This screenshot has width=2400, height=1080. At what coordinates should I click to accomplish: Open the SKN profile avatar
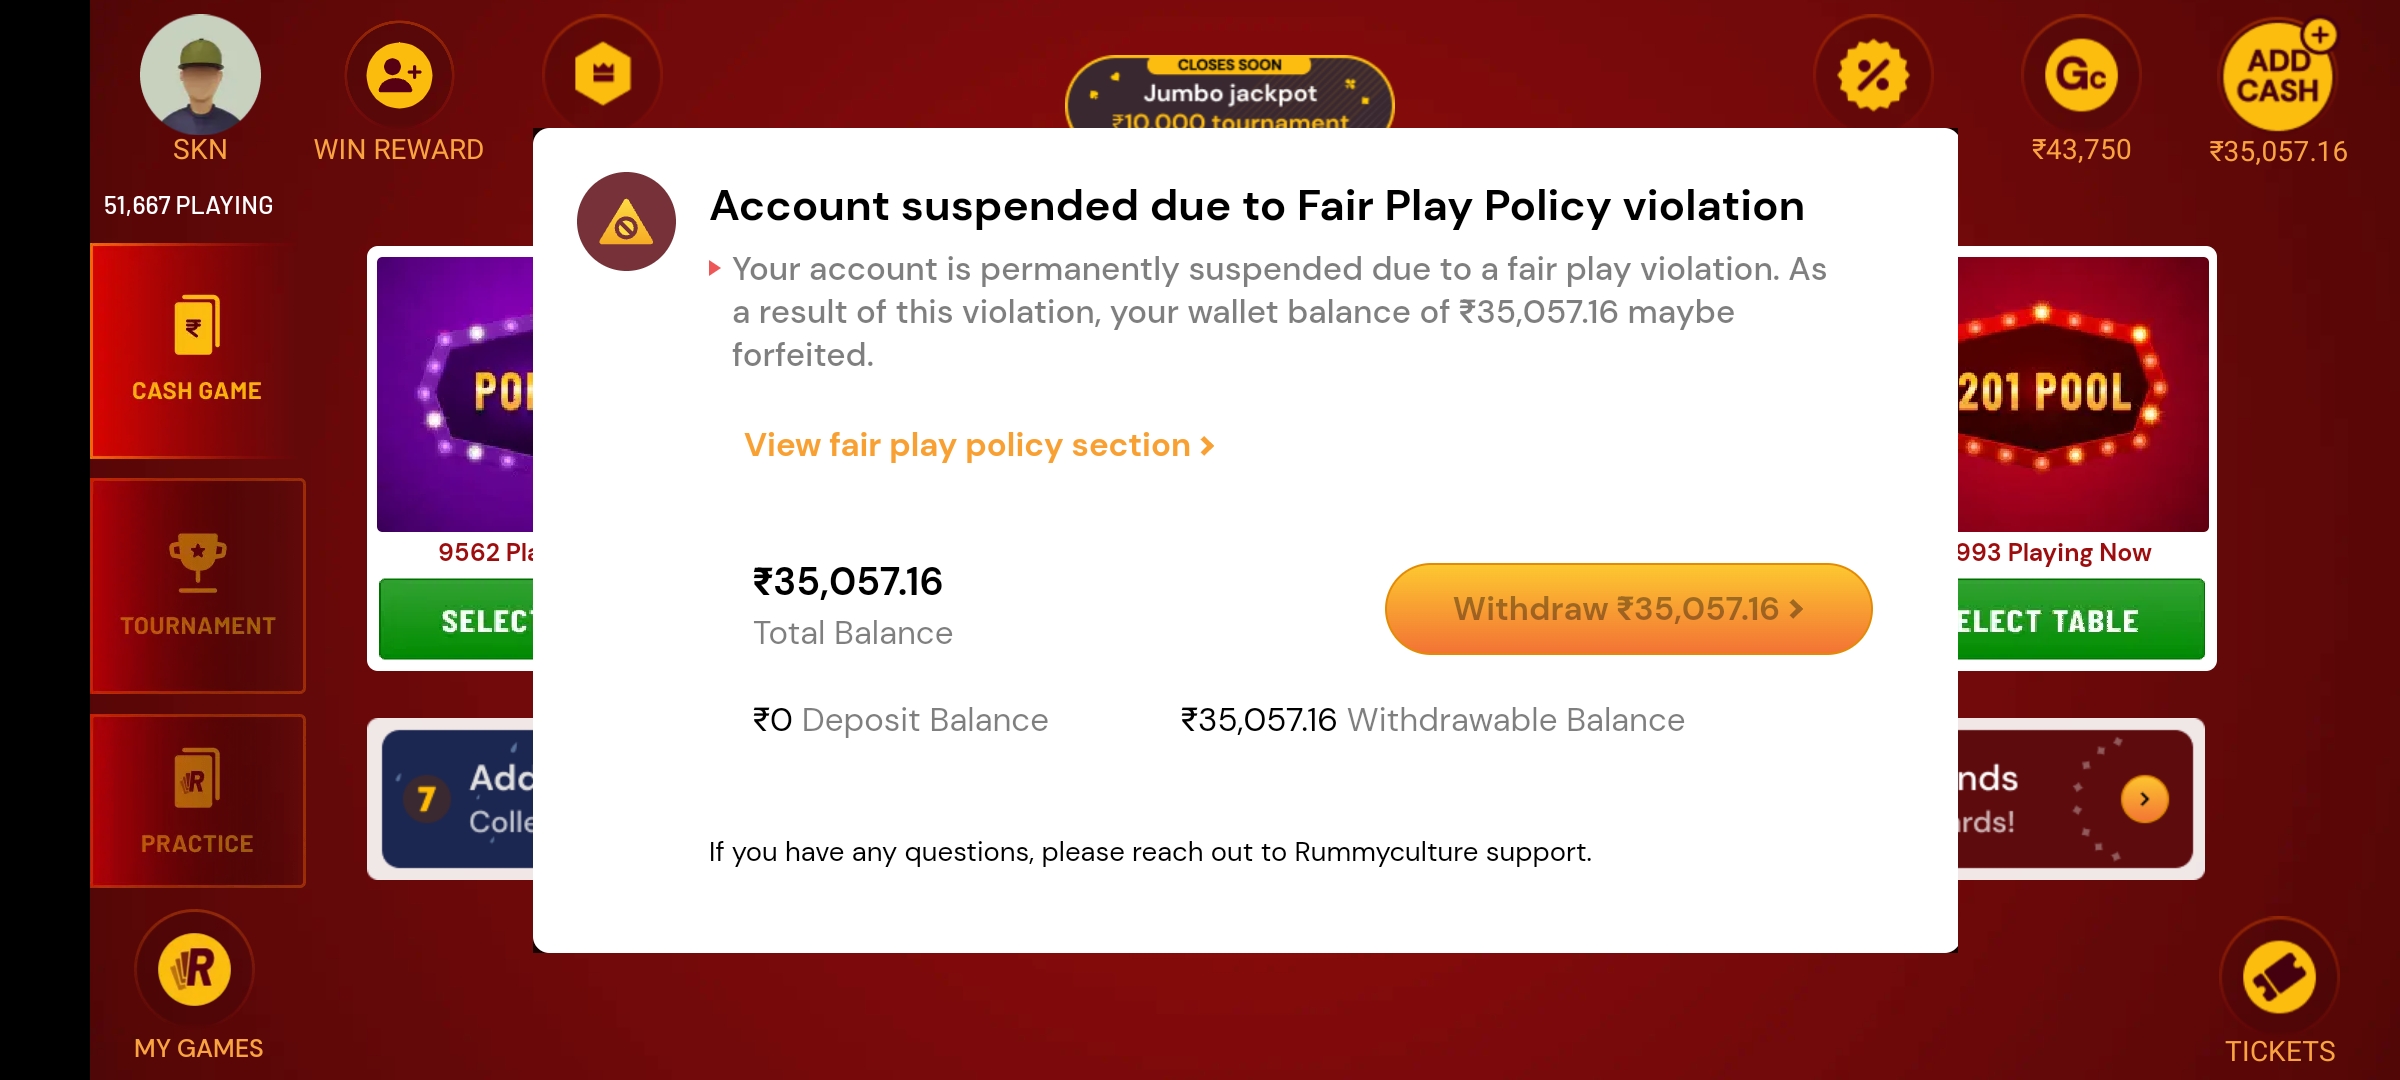pos(200,75)
